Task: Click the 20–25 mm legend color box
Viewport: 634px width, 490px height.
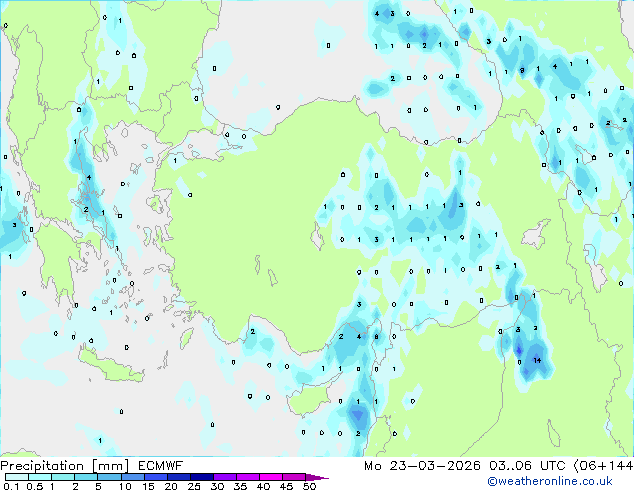Action: click(178, 477)
